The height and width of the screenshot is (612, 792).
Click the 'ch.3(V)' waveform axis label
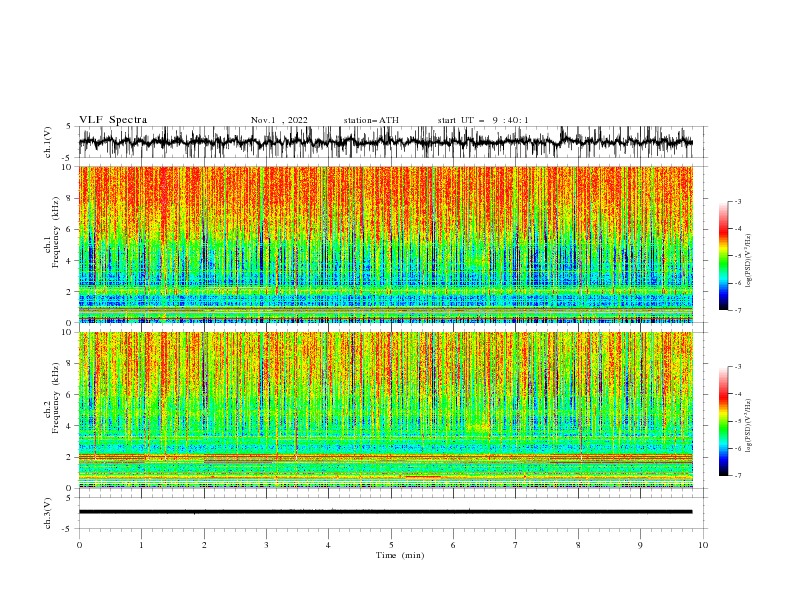(x=48, y=513)
